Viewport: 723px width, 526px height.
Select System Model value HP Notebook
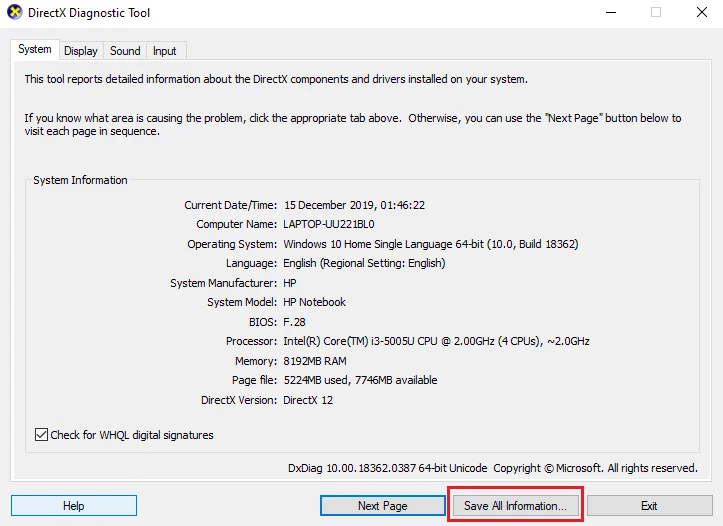[314, 302]
